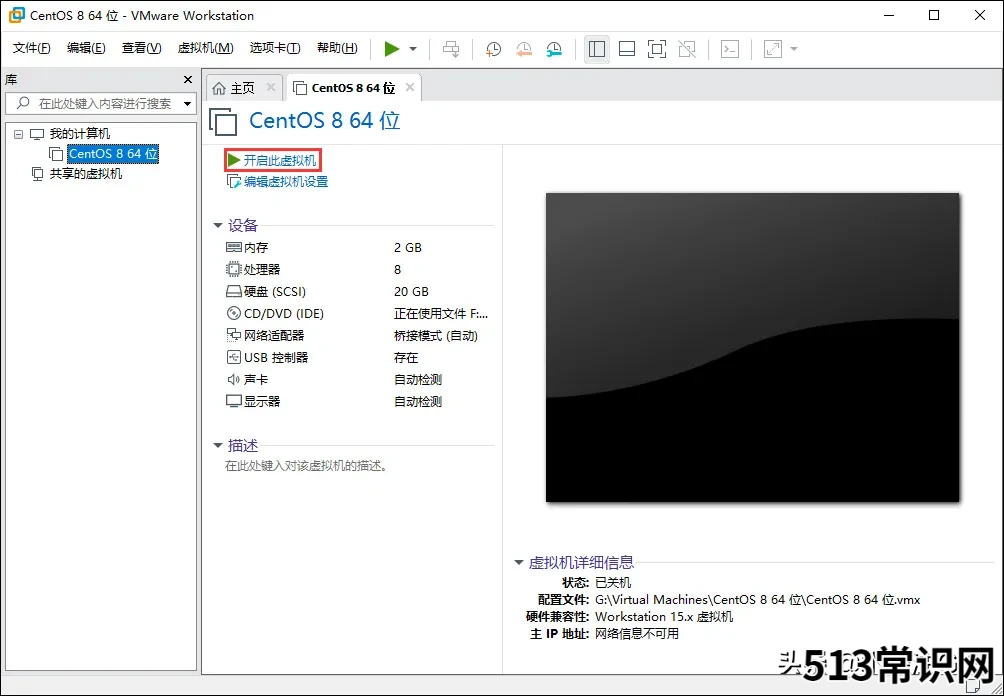
Task: Click the 开启此虚拟机 link
Action: pyautogui.click(x=279, y=160)
